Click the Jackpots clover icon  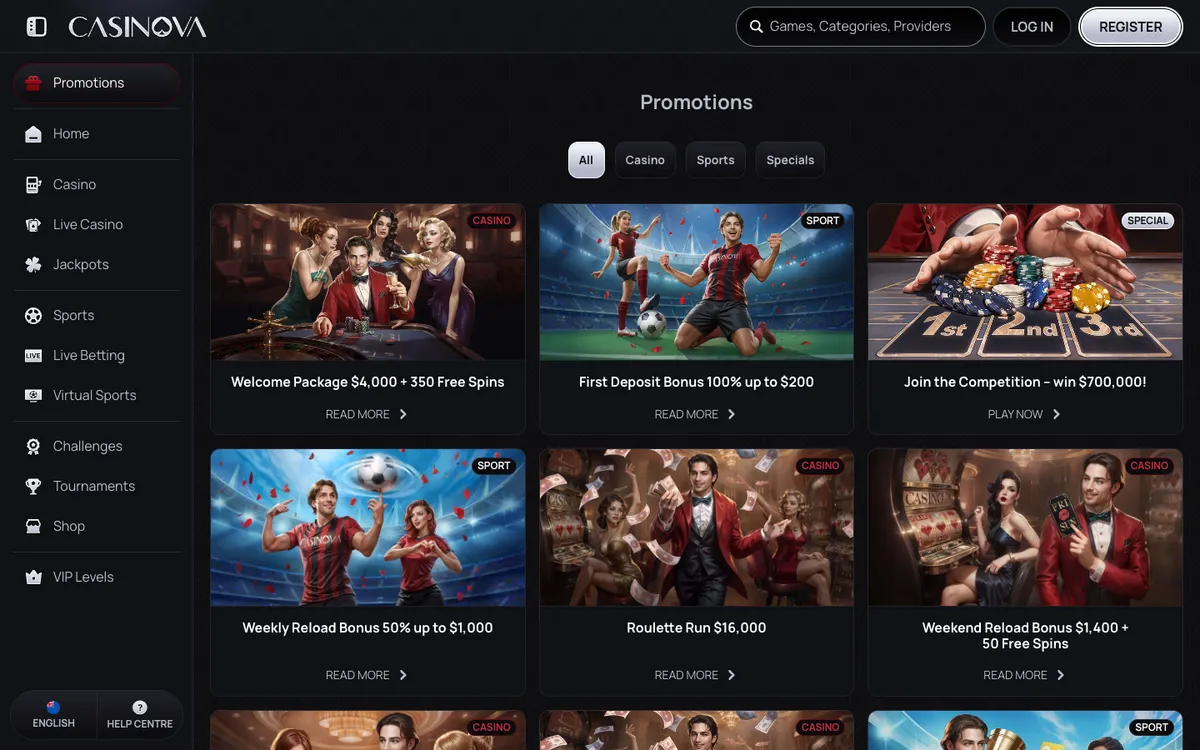[x=33, y=265]
